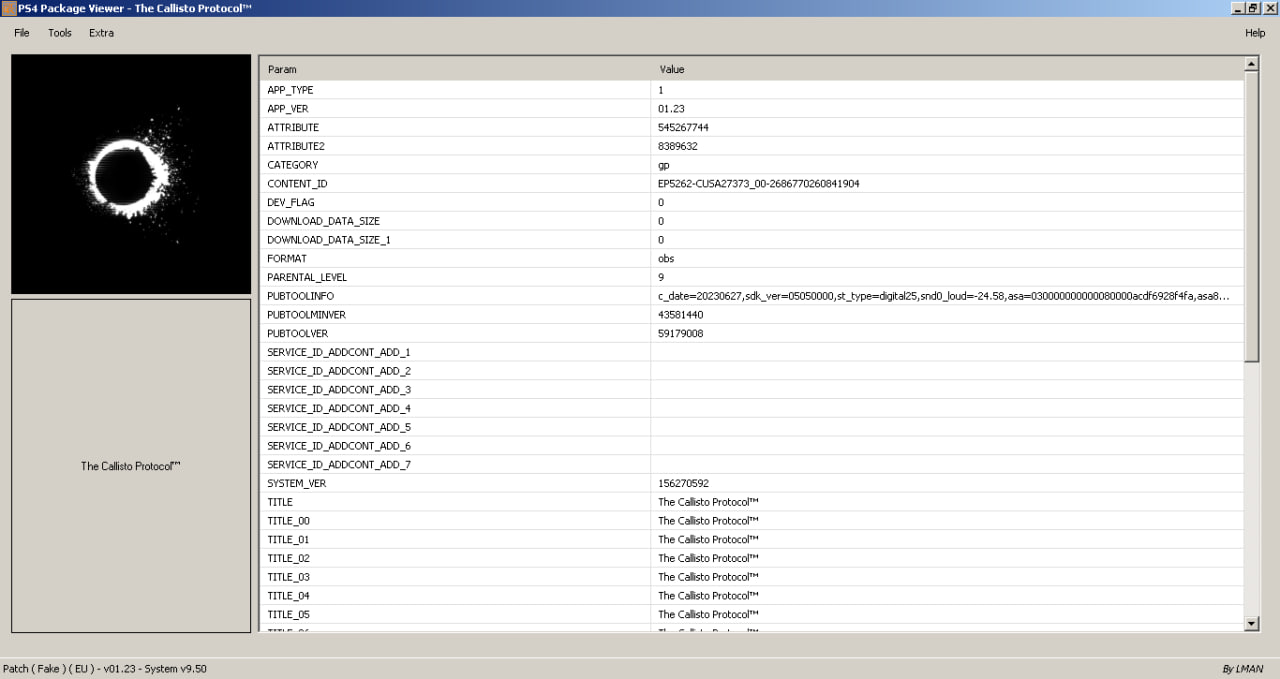Restore down the PS4 Package Viewer window
Viewport: 1280px width, 679px height.
pyautogui.click(x=1254, y=7)
